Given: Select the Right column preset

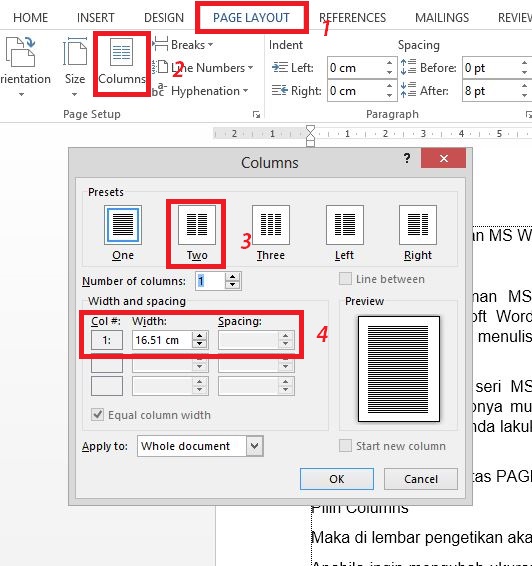Looking at the screenshot, I should pos(418,232).
